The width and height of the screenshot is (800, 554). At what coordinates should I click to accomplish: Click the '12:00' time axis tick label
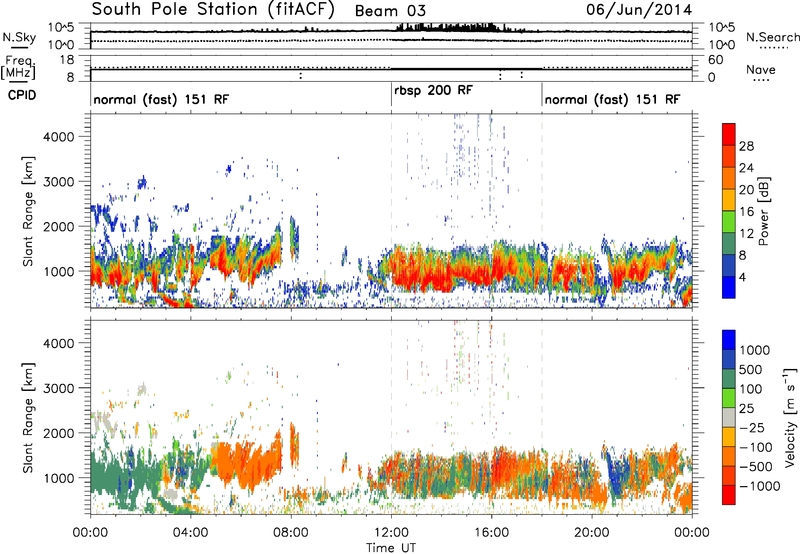[x=391, y=533]
